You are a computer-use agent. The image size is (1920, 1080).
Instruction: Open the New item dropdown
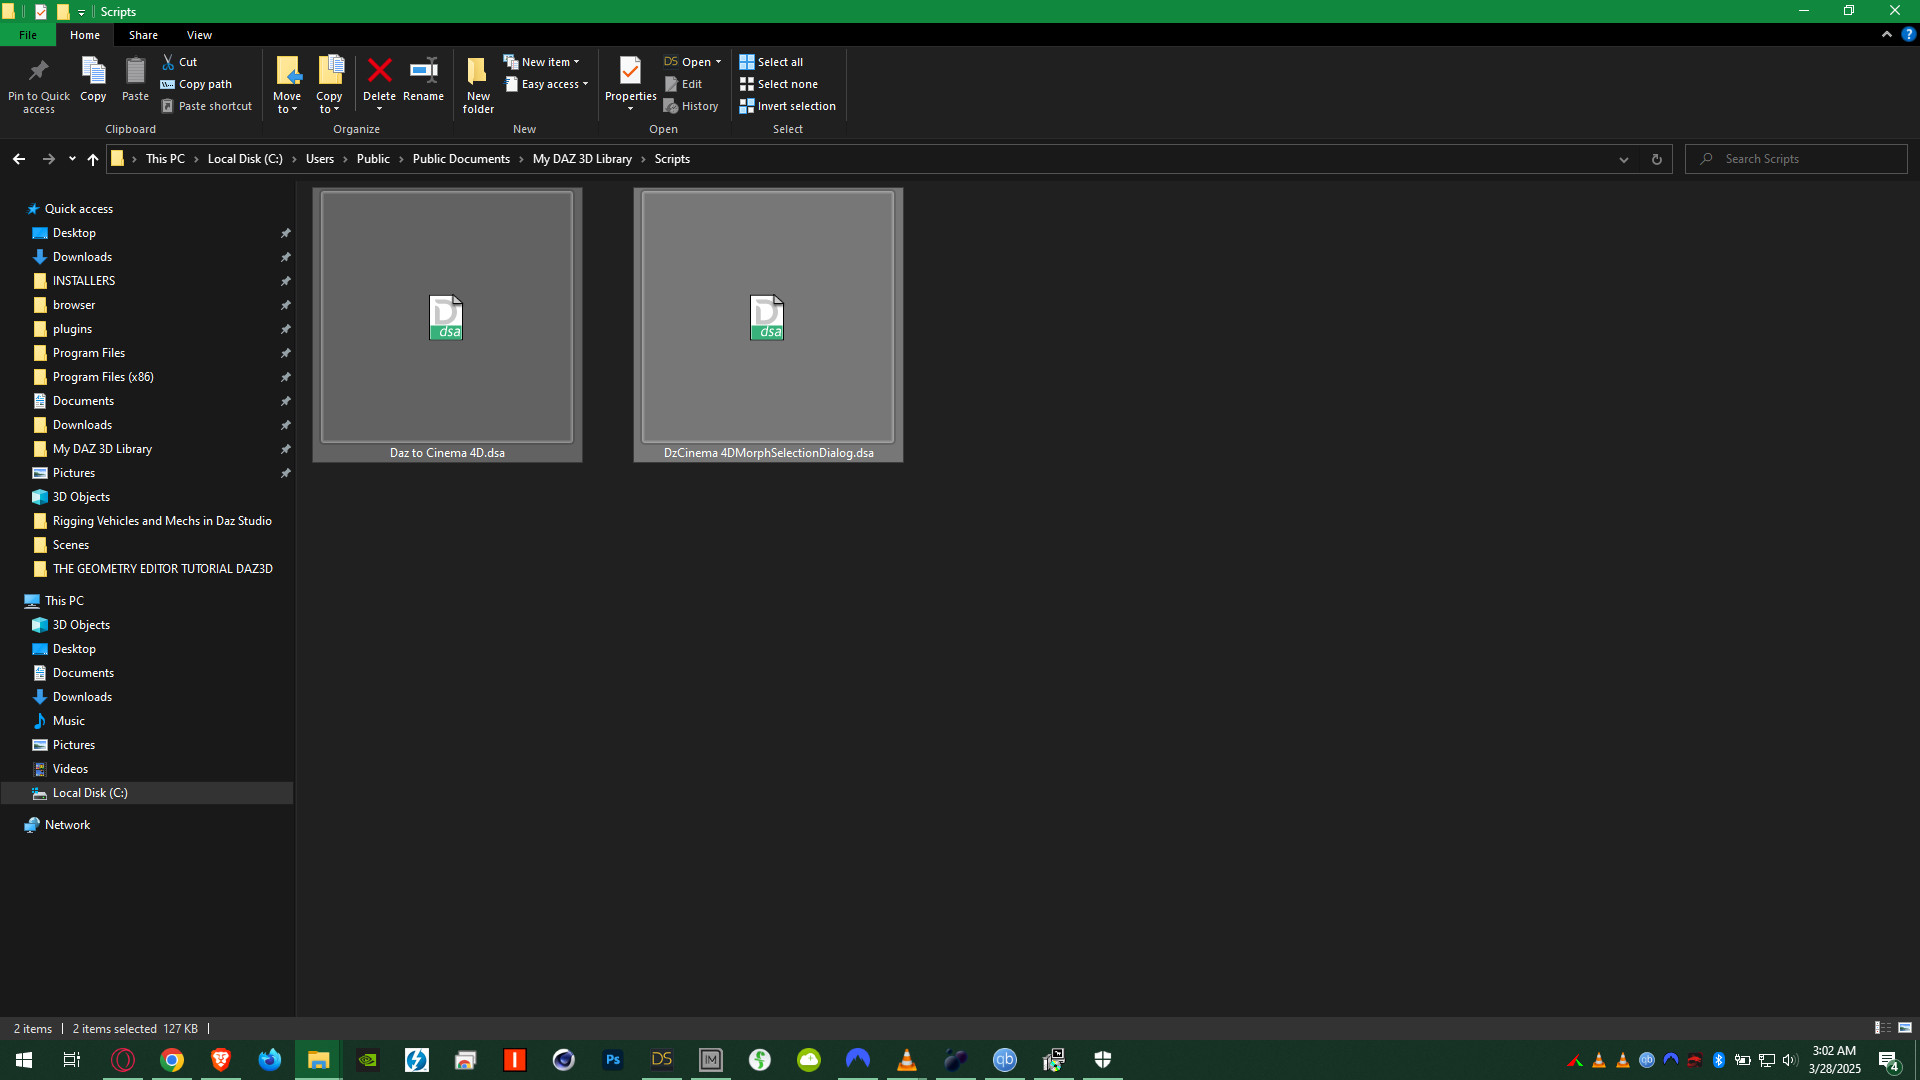(x=542, y=62)
